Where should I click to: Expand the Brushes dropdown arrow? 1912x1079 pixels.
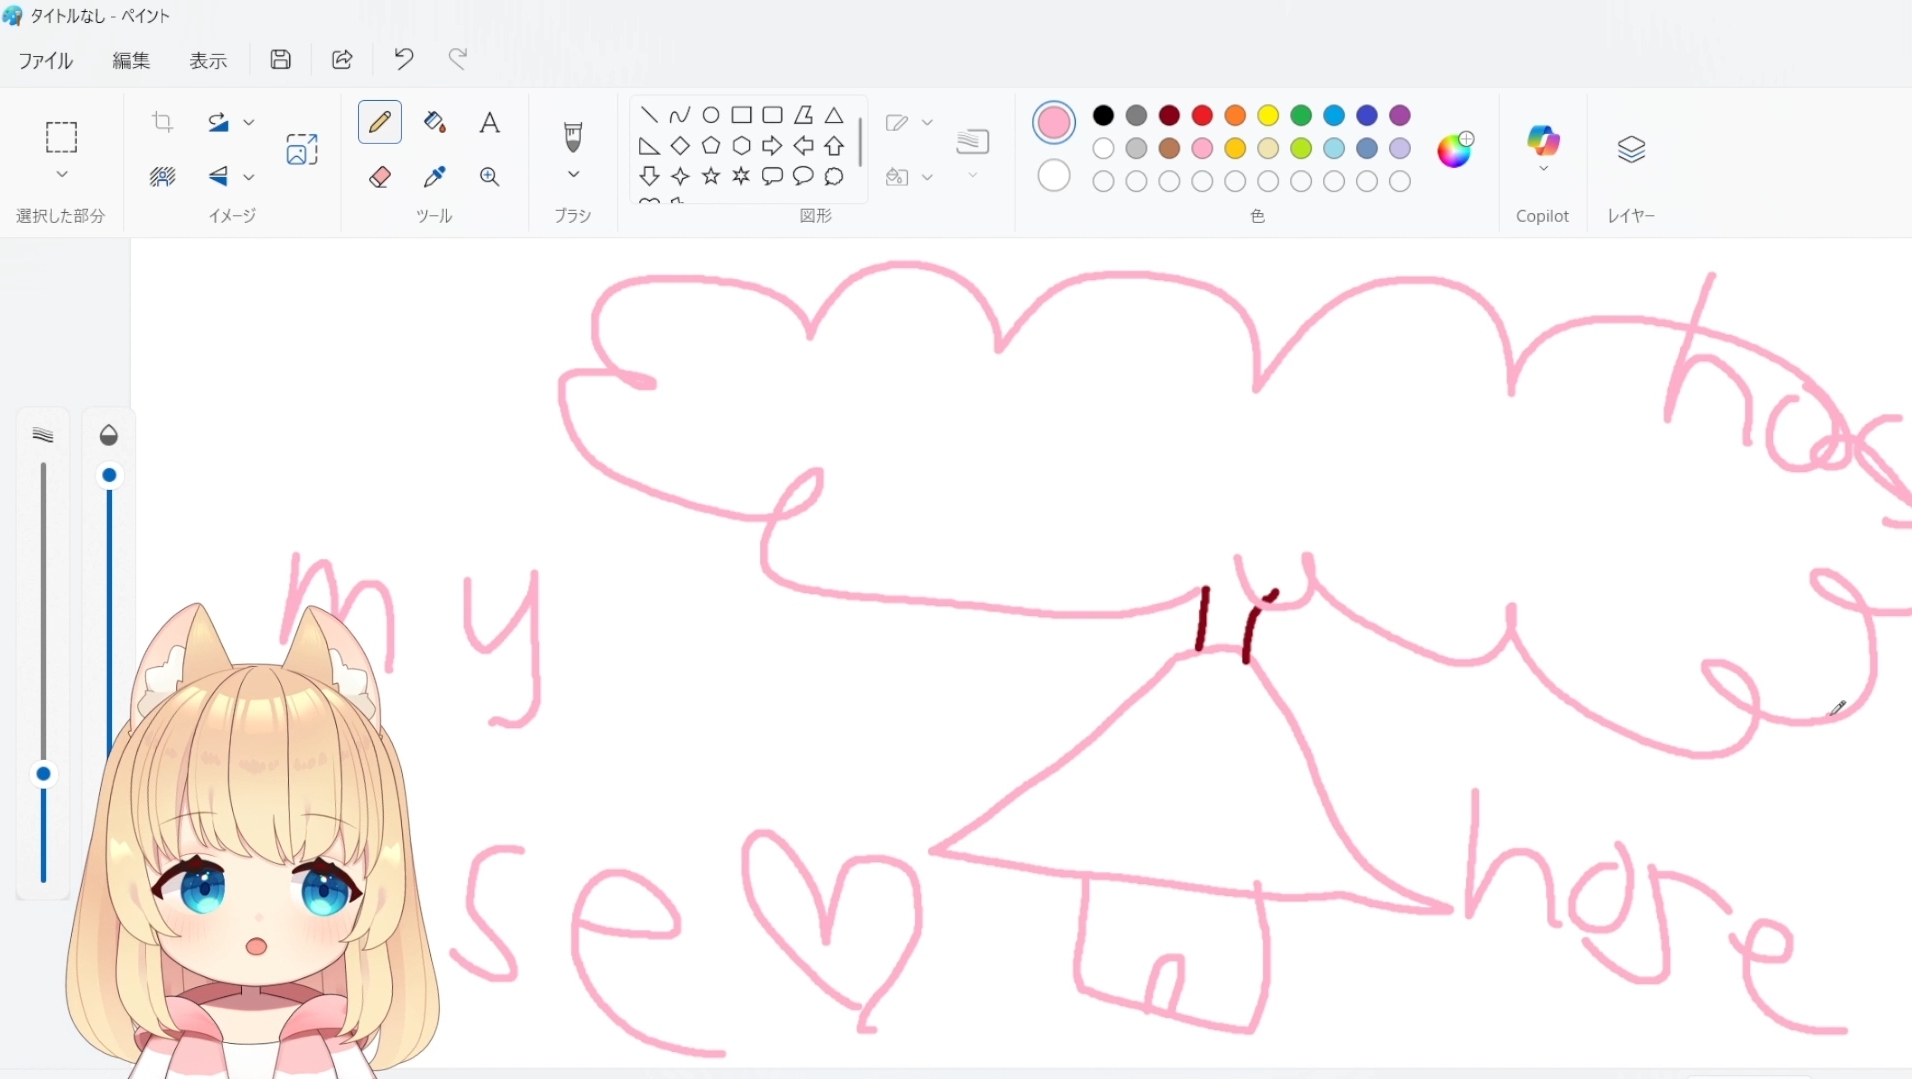point(573,175)
